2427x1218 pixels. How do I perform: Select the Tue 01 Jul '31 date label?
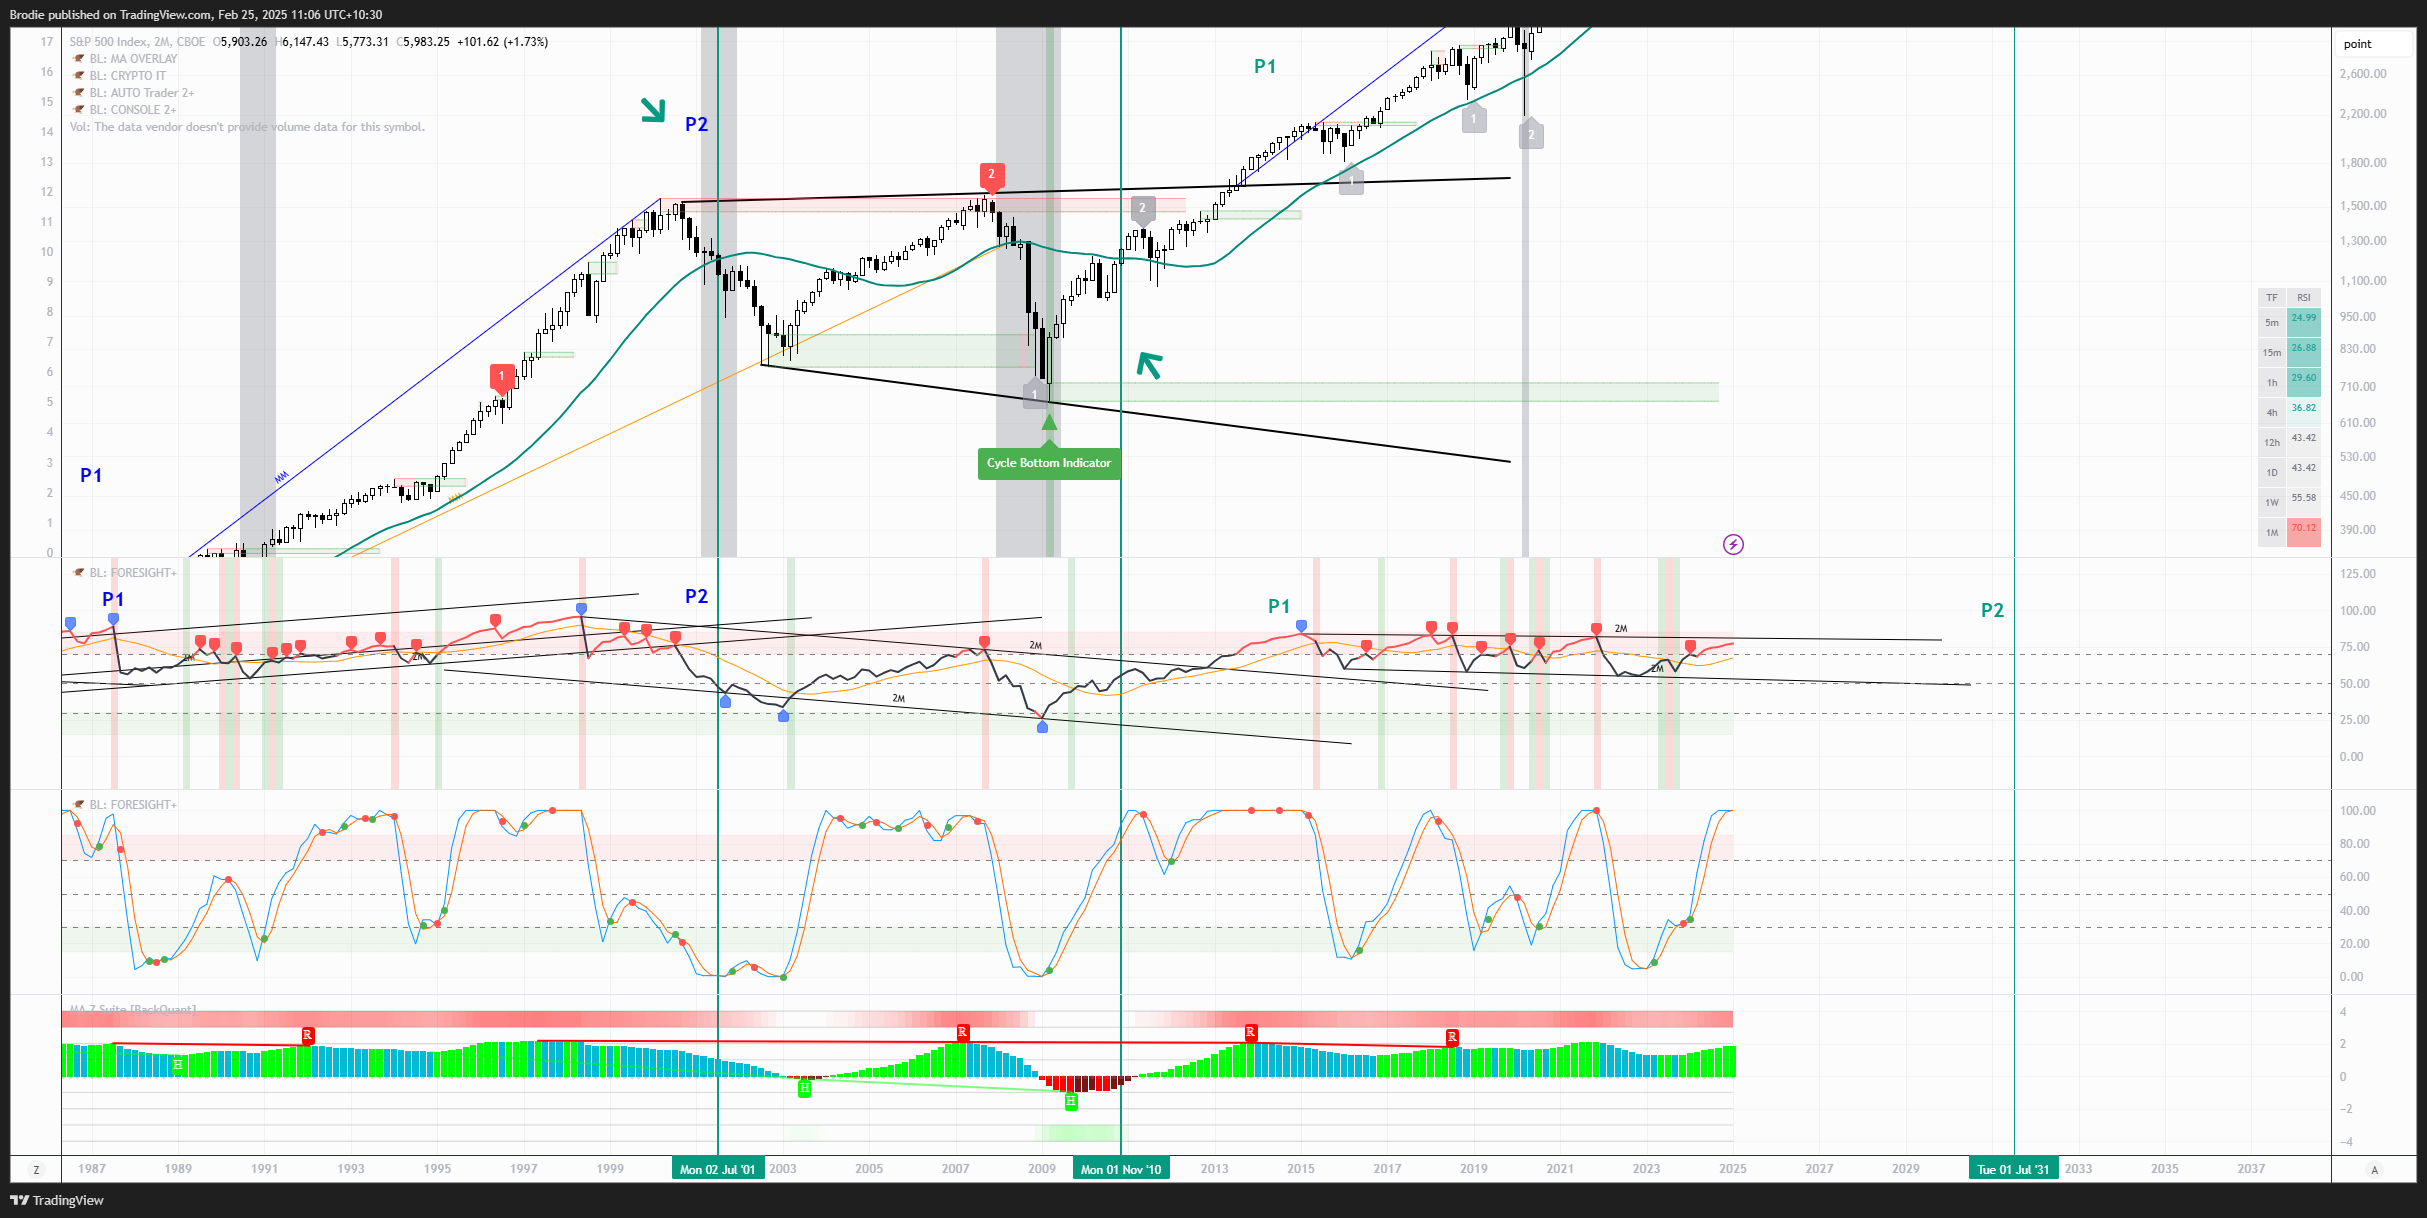tap(2013, 1169)
